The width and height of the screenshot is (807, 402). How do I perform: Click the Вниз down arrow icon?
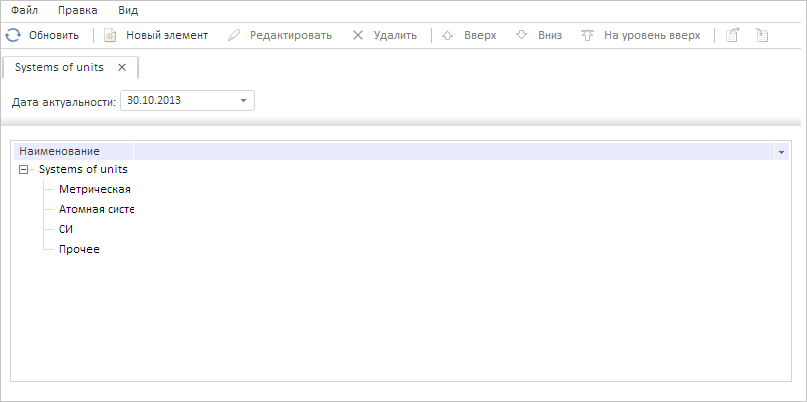[x=521, y=35]
